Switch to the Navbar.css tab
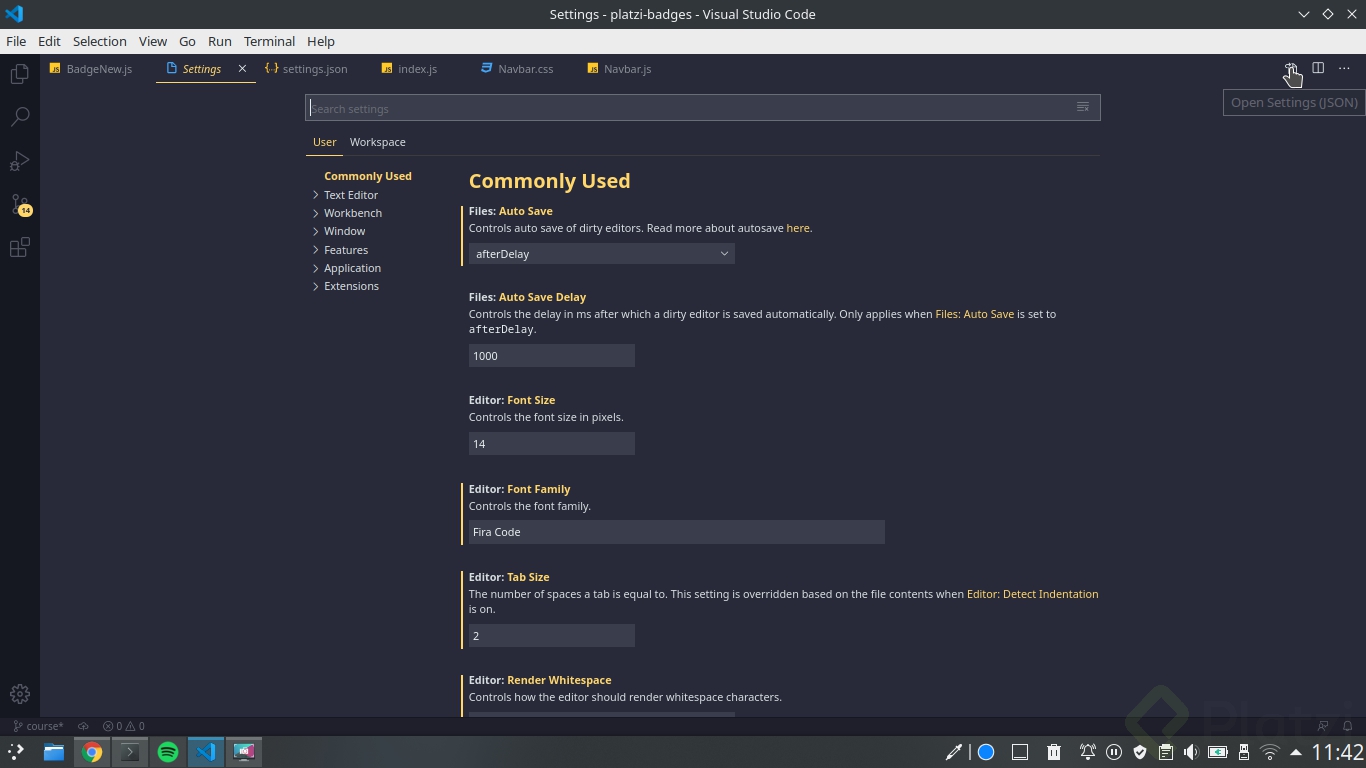Image resolution: width=1366 pixels, height=768 pixels. [x=518, y=69]
